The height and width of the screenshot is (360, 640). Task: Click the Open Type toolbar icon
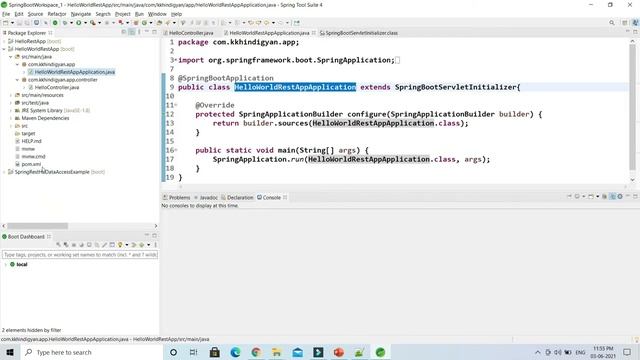159,23
